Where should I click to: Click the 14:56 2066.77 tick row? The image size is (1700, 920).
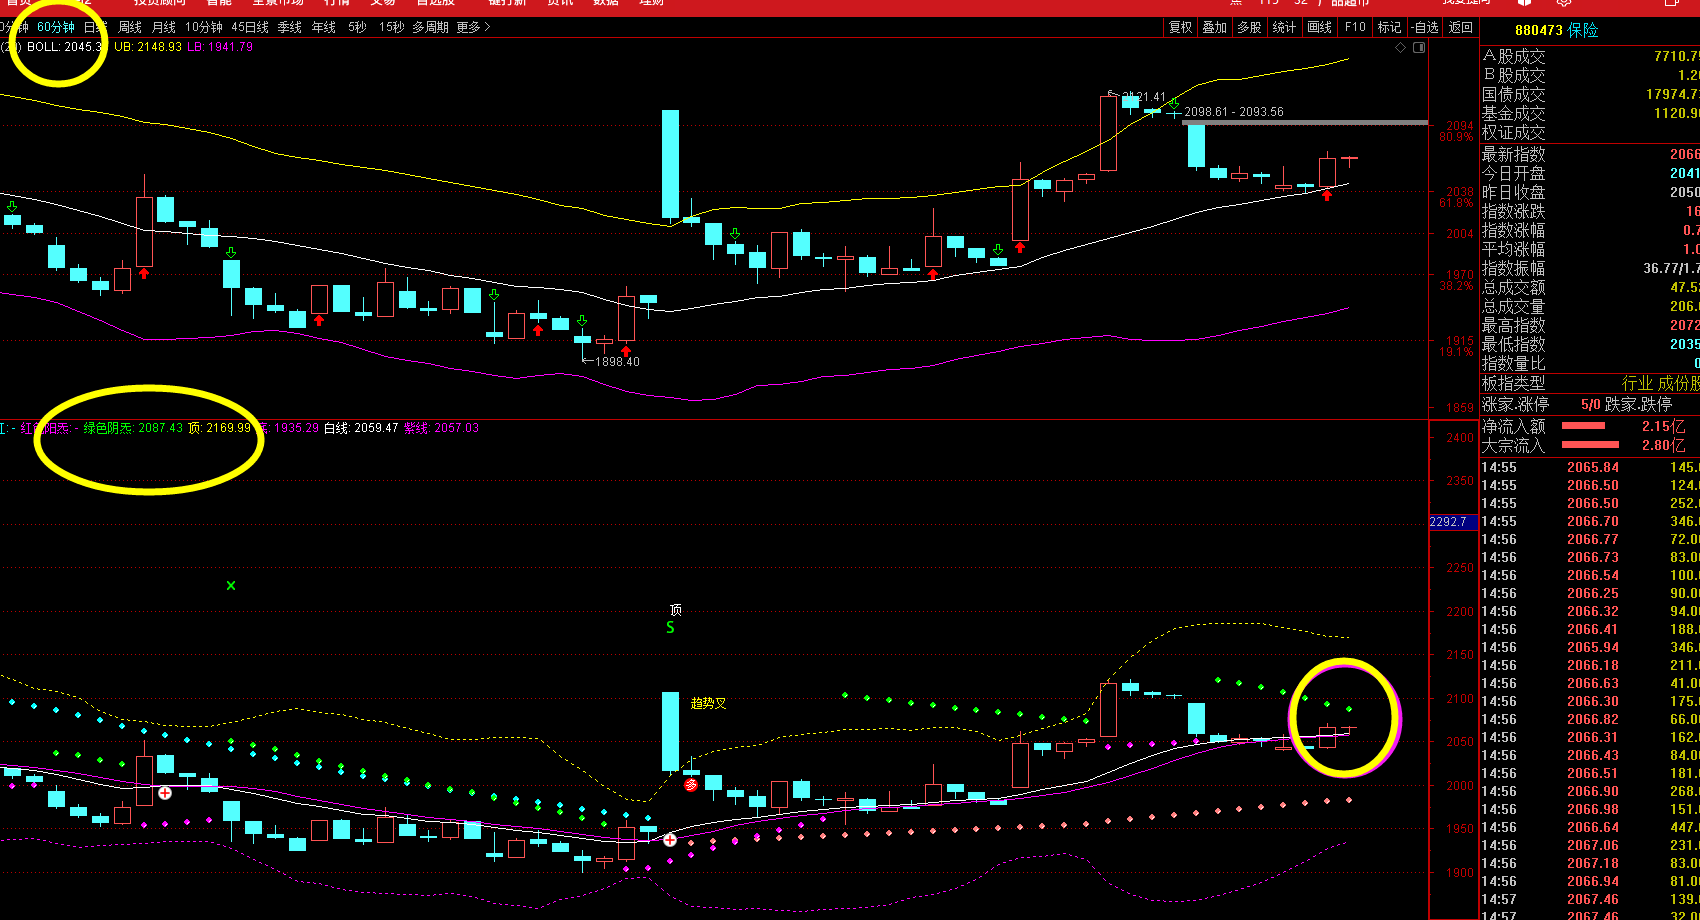tap(1590, 539)
